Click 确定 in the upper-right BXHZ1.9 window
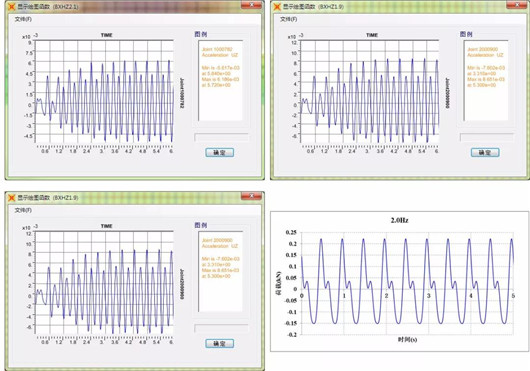Viewport: 530px width, 371px height. click(x=485, y=152)
